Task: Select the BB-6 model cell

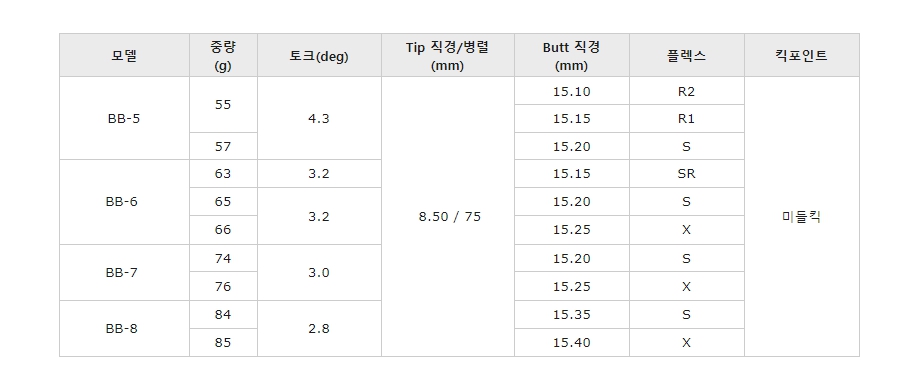Action: point(124,202)
